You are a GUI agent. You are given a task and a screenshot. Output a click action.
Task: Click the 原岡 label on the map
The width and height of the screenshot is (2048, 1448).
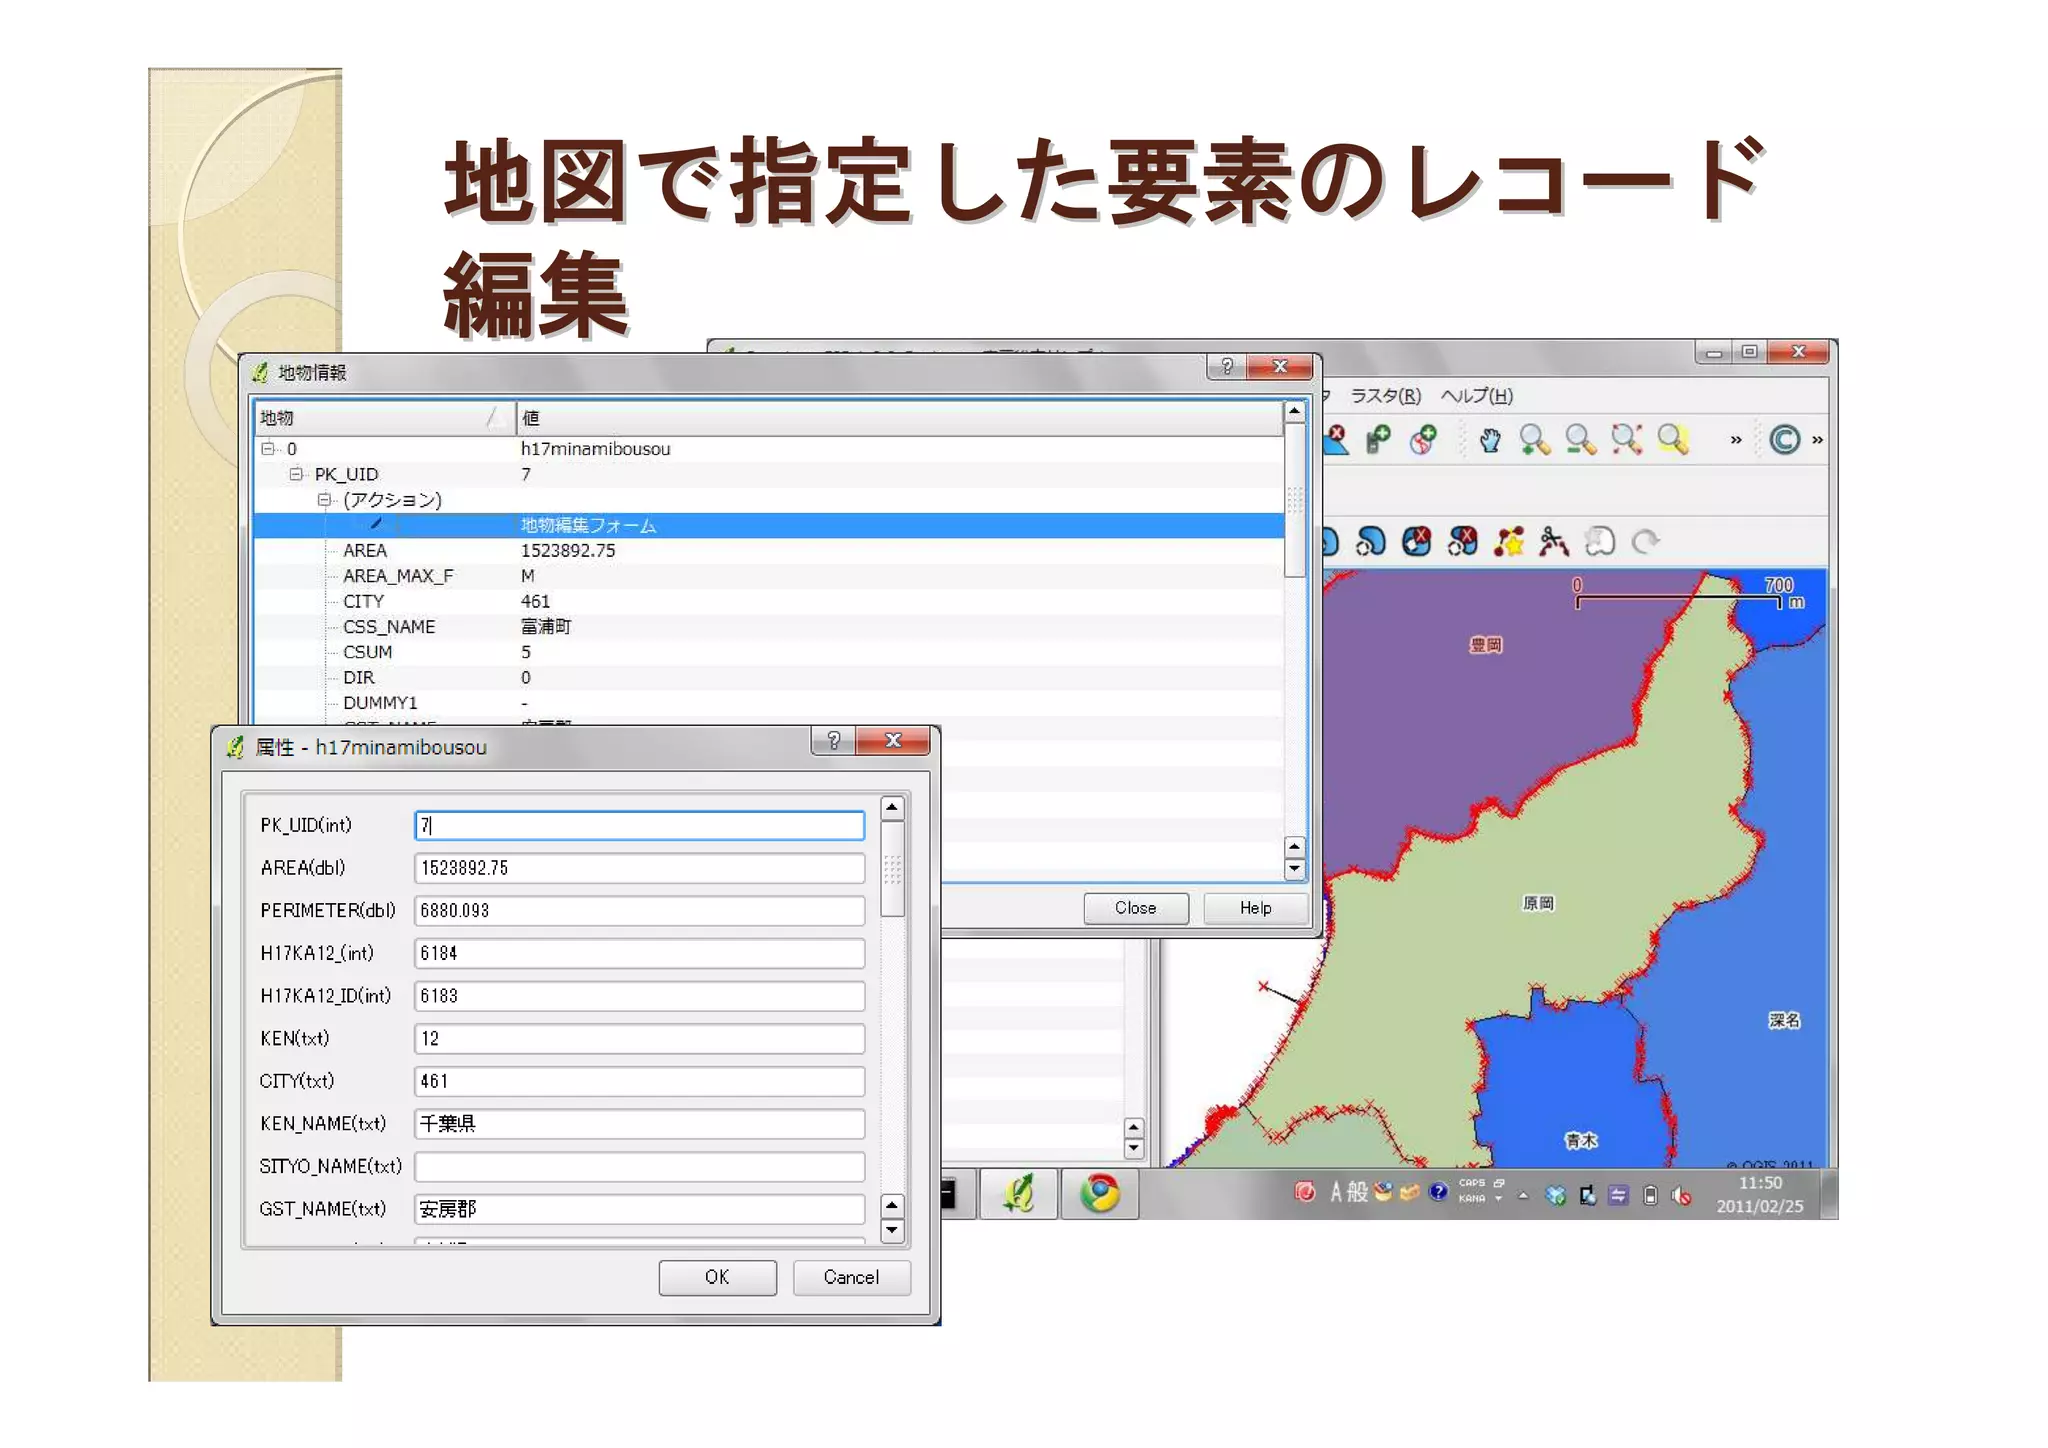point(1538,904)
